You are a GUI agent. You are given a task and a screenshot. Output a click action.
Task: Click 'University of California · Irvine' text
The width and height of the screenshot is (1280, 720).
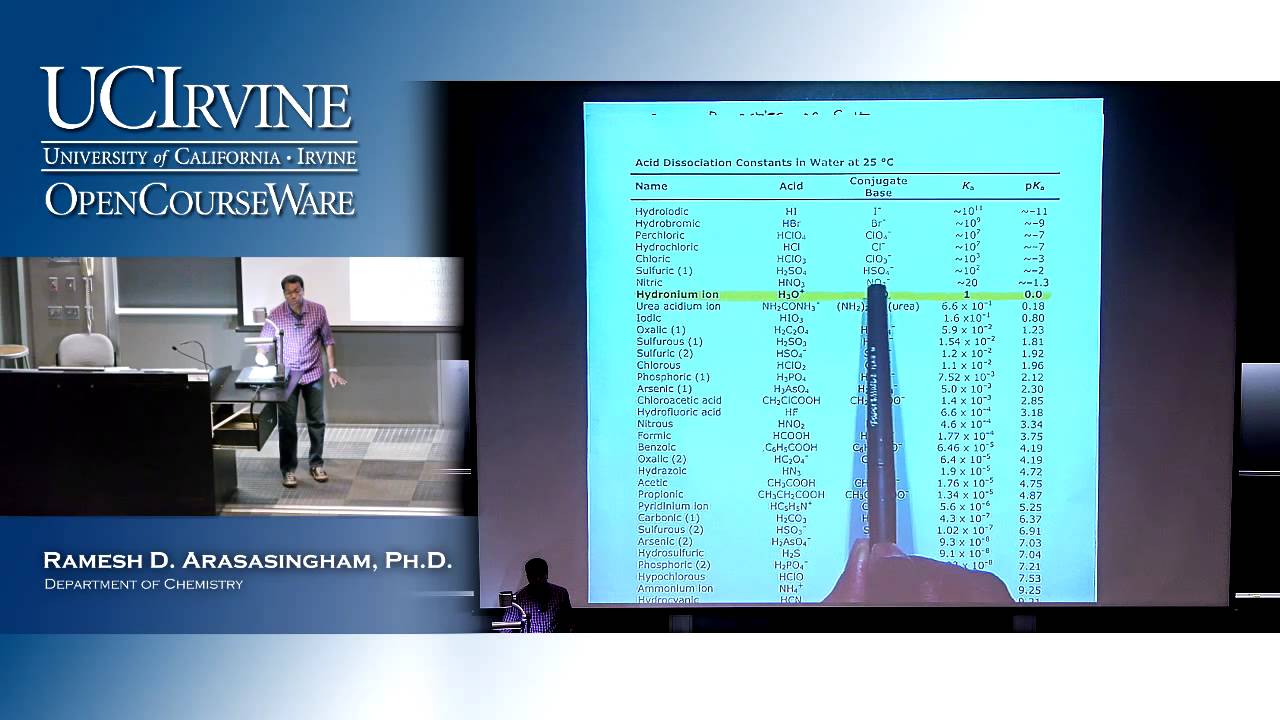point(199,157)
